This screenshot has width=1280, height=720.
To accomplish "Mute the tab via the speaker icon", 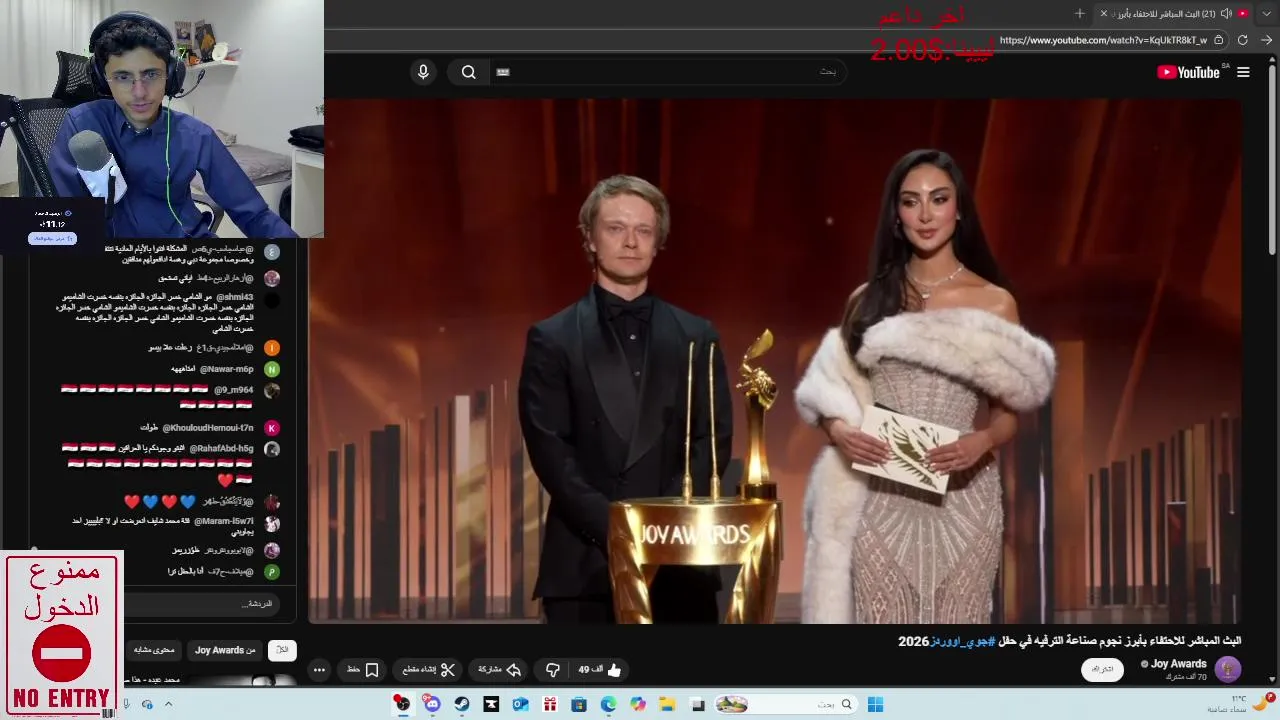I will click(x=1226, y=14).
